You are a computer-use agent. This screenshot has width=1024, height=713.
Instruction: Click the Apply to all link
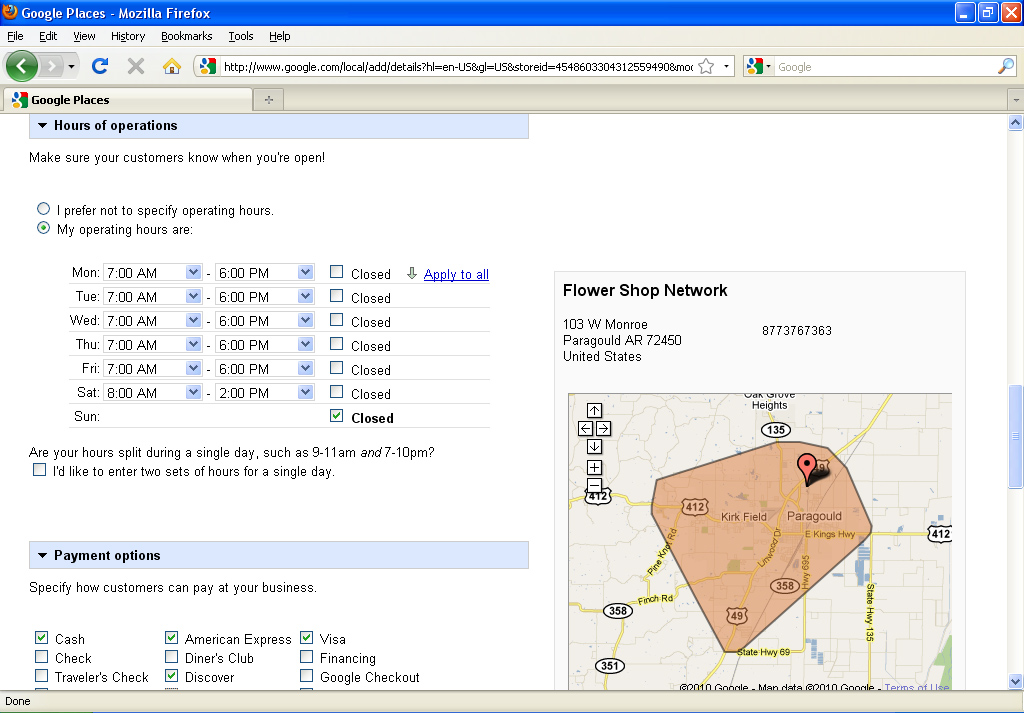(456, 274)
